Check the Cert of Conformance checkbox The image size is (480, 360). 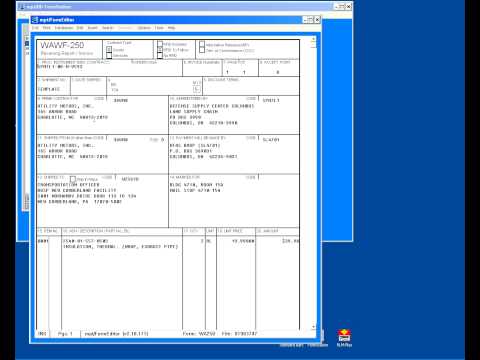[x=202, y=50]
